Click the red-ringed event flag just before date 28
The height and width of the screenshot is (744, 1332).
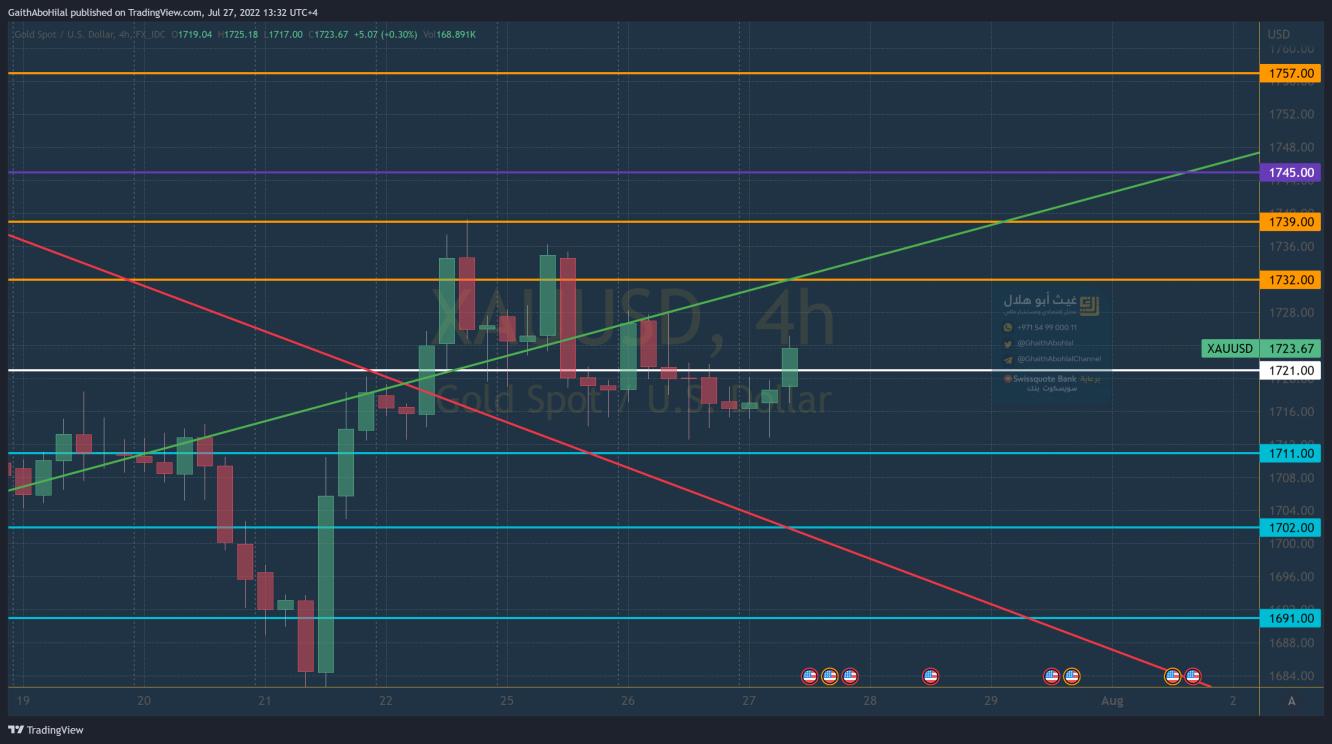(x=849, y=677)
